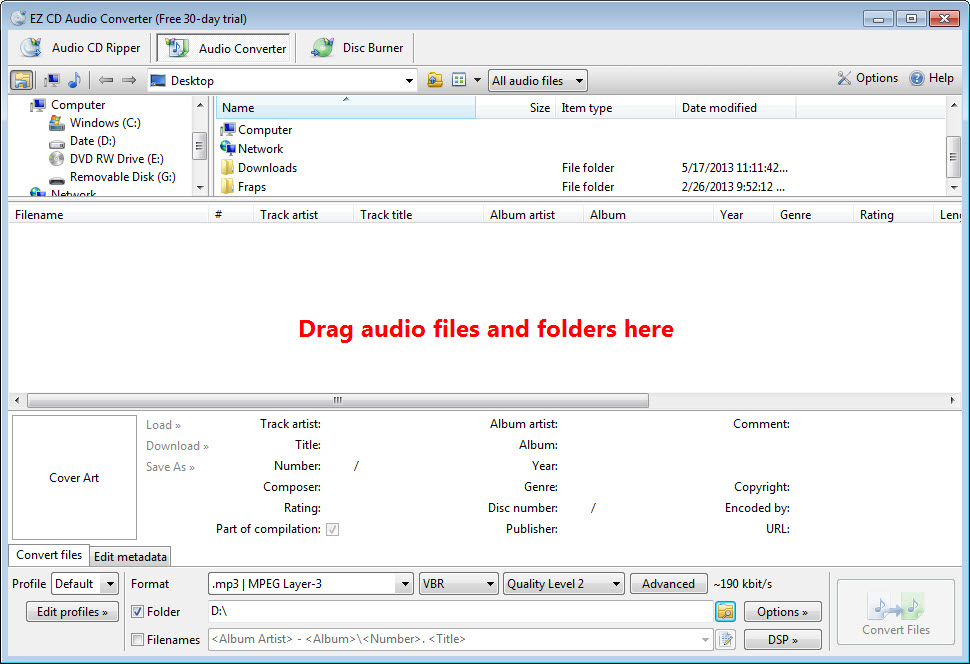
Task: Click the browse output folder icon
Action: pyautogui.click(x=726, y=611)
